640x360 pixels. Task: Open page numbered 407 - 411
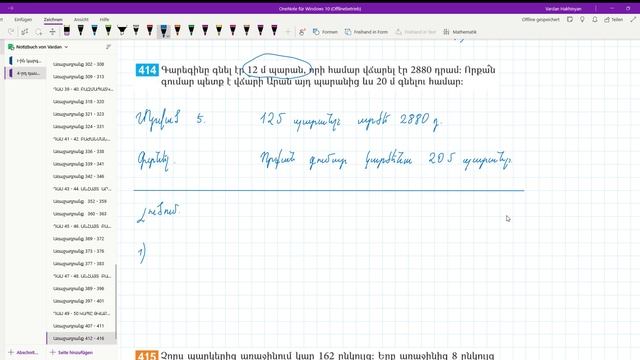81,326
